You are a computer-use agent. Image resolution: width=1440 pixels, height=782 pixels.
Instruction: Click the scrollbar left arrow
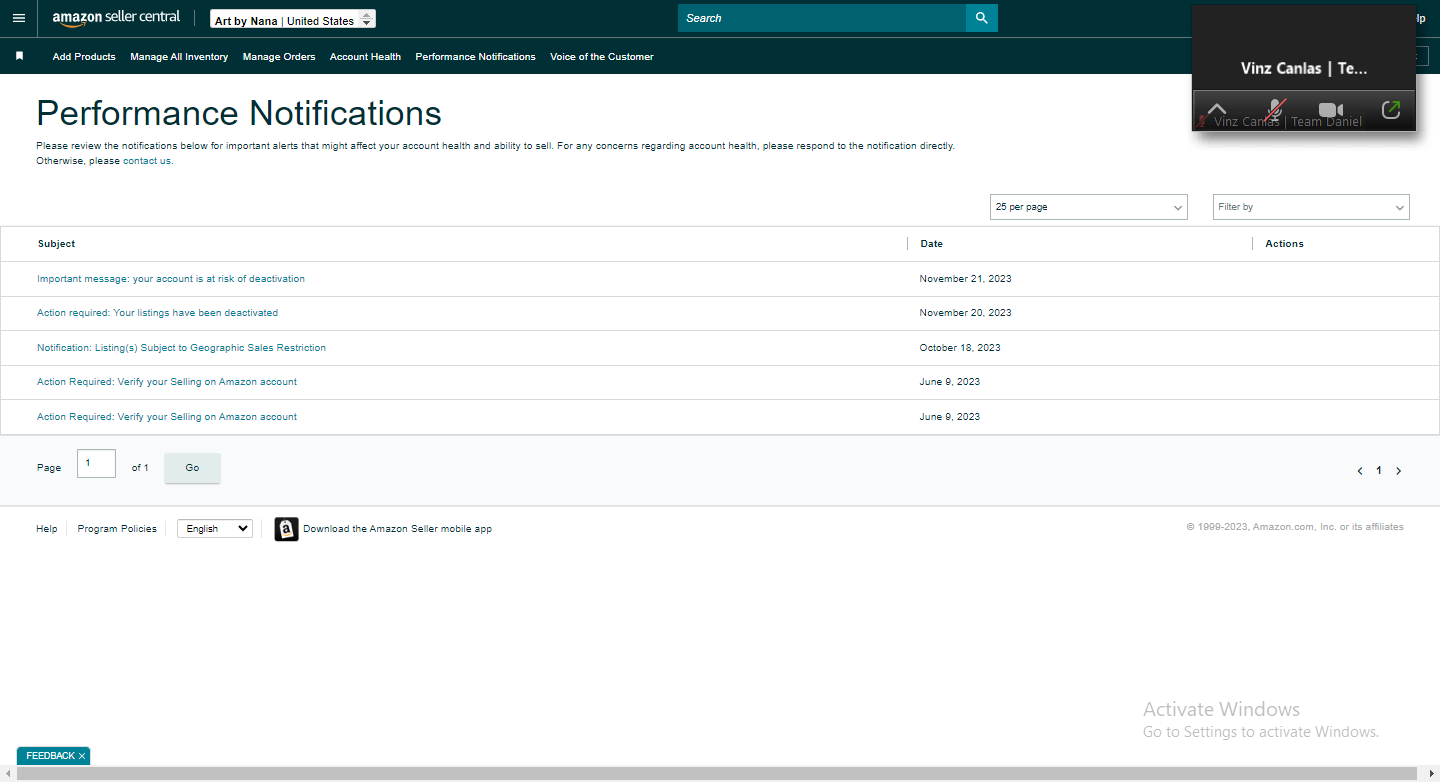[x=8, y=774]
